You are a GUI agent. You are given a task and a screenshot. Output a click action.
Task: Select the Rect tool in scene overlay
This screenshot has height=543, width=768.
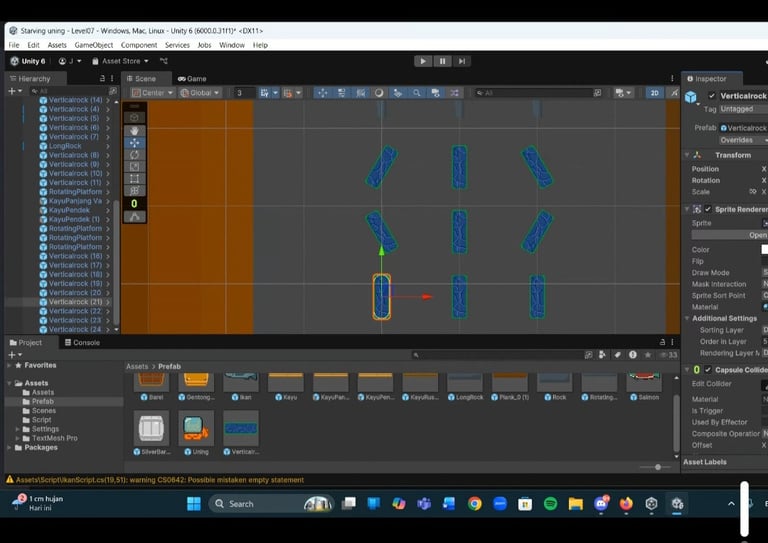click(134, 179)
